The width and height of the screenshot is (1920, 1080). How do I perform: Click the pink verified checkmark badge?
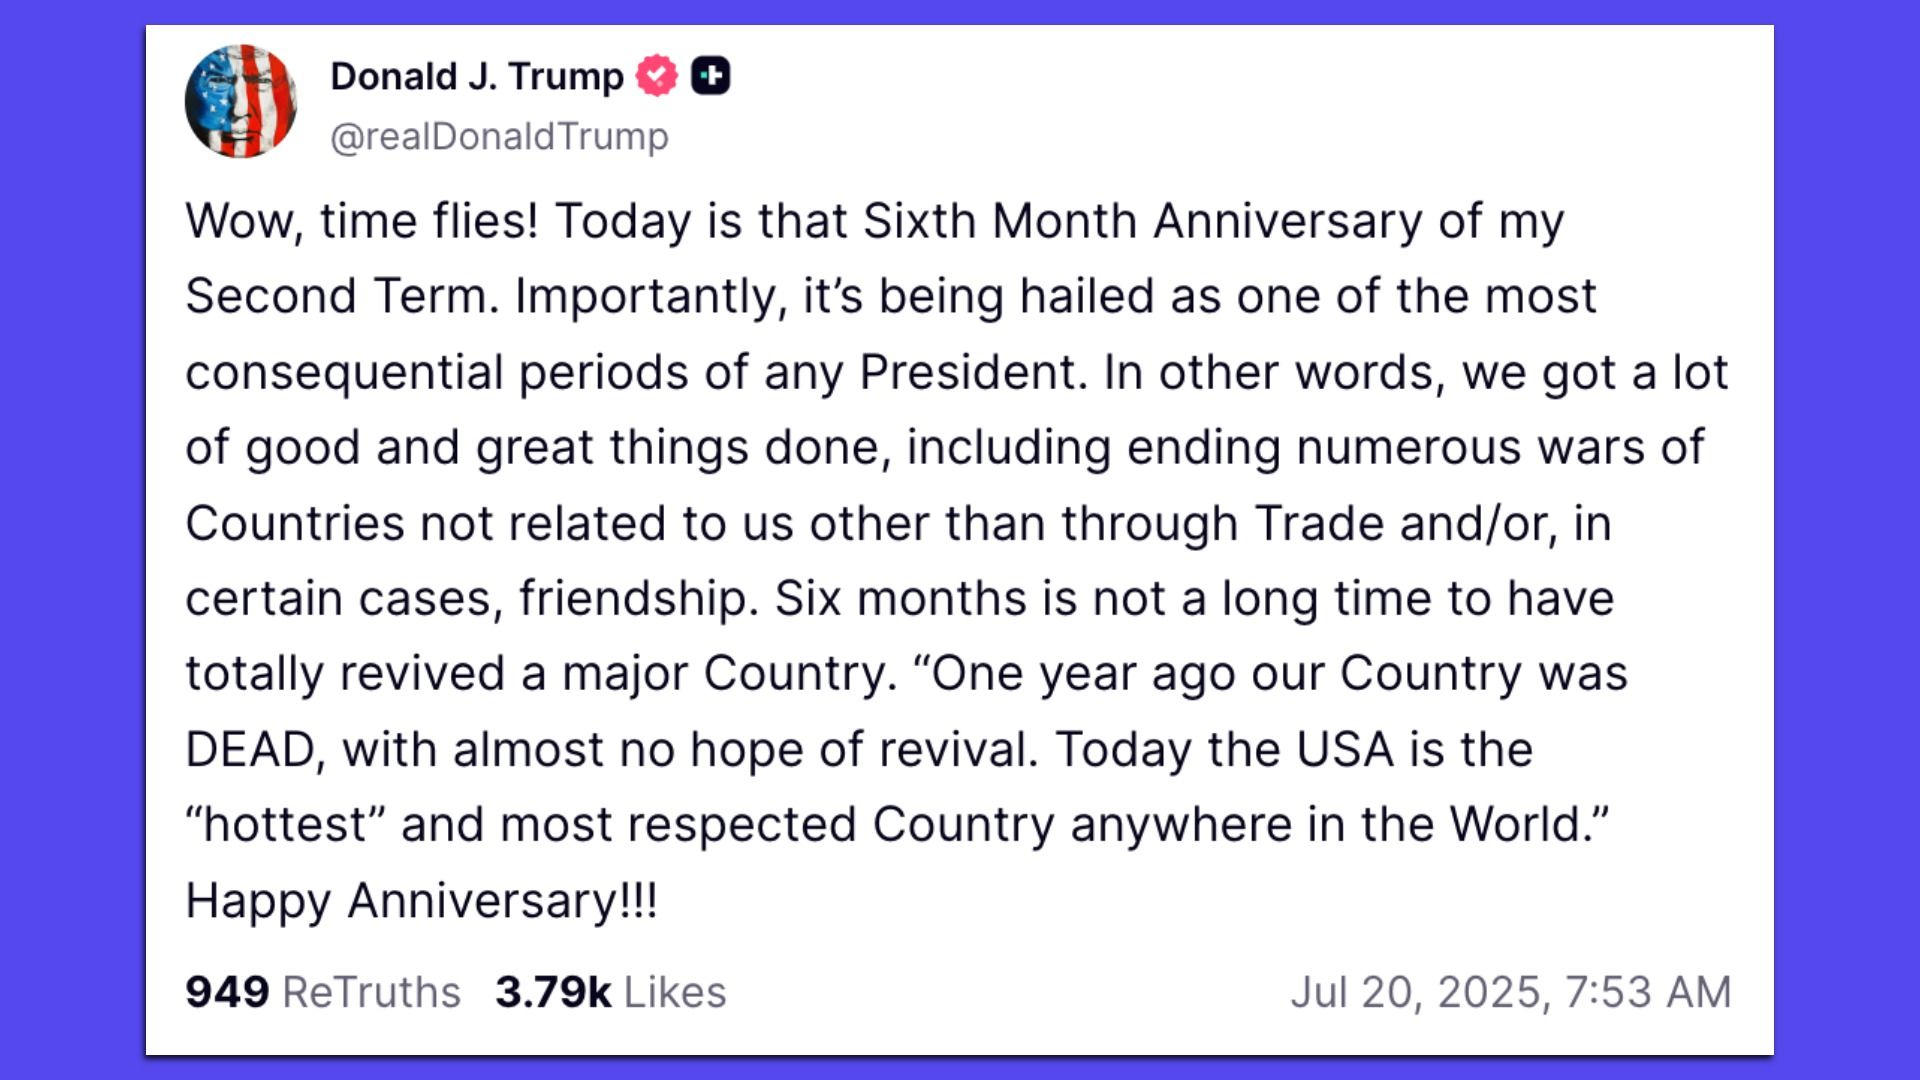pos(655,73)
